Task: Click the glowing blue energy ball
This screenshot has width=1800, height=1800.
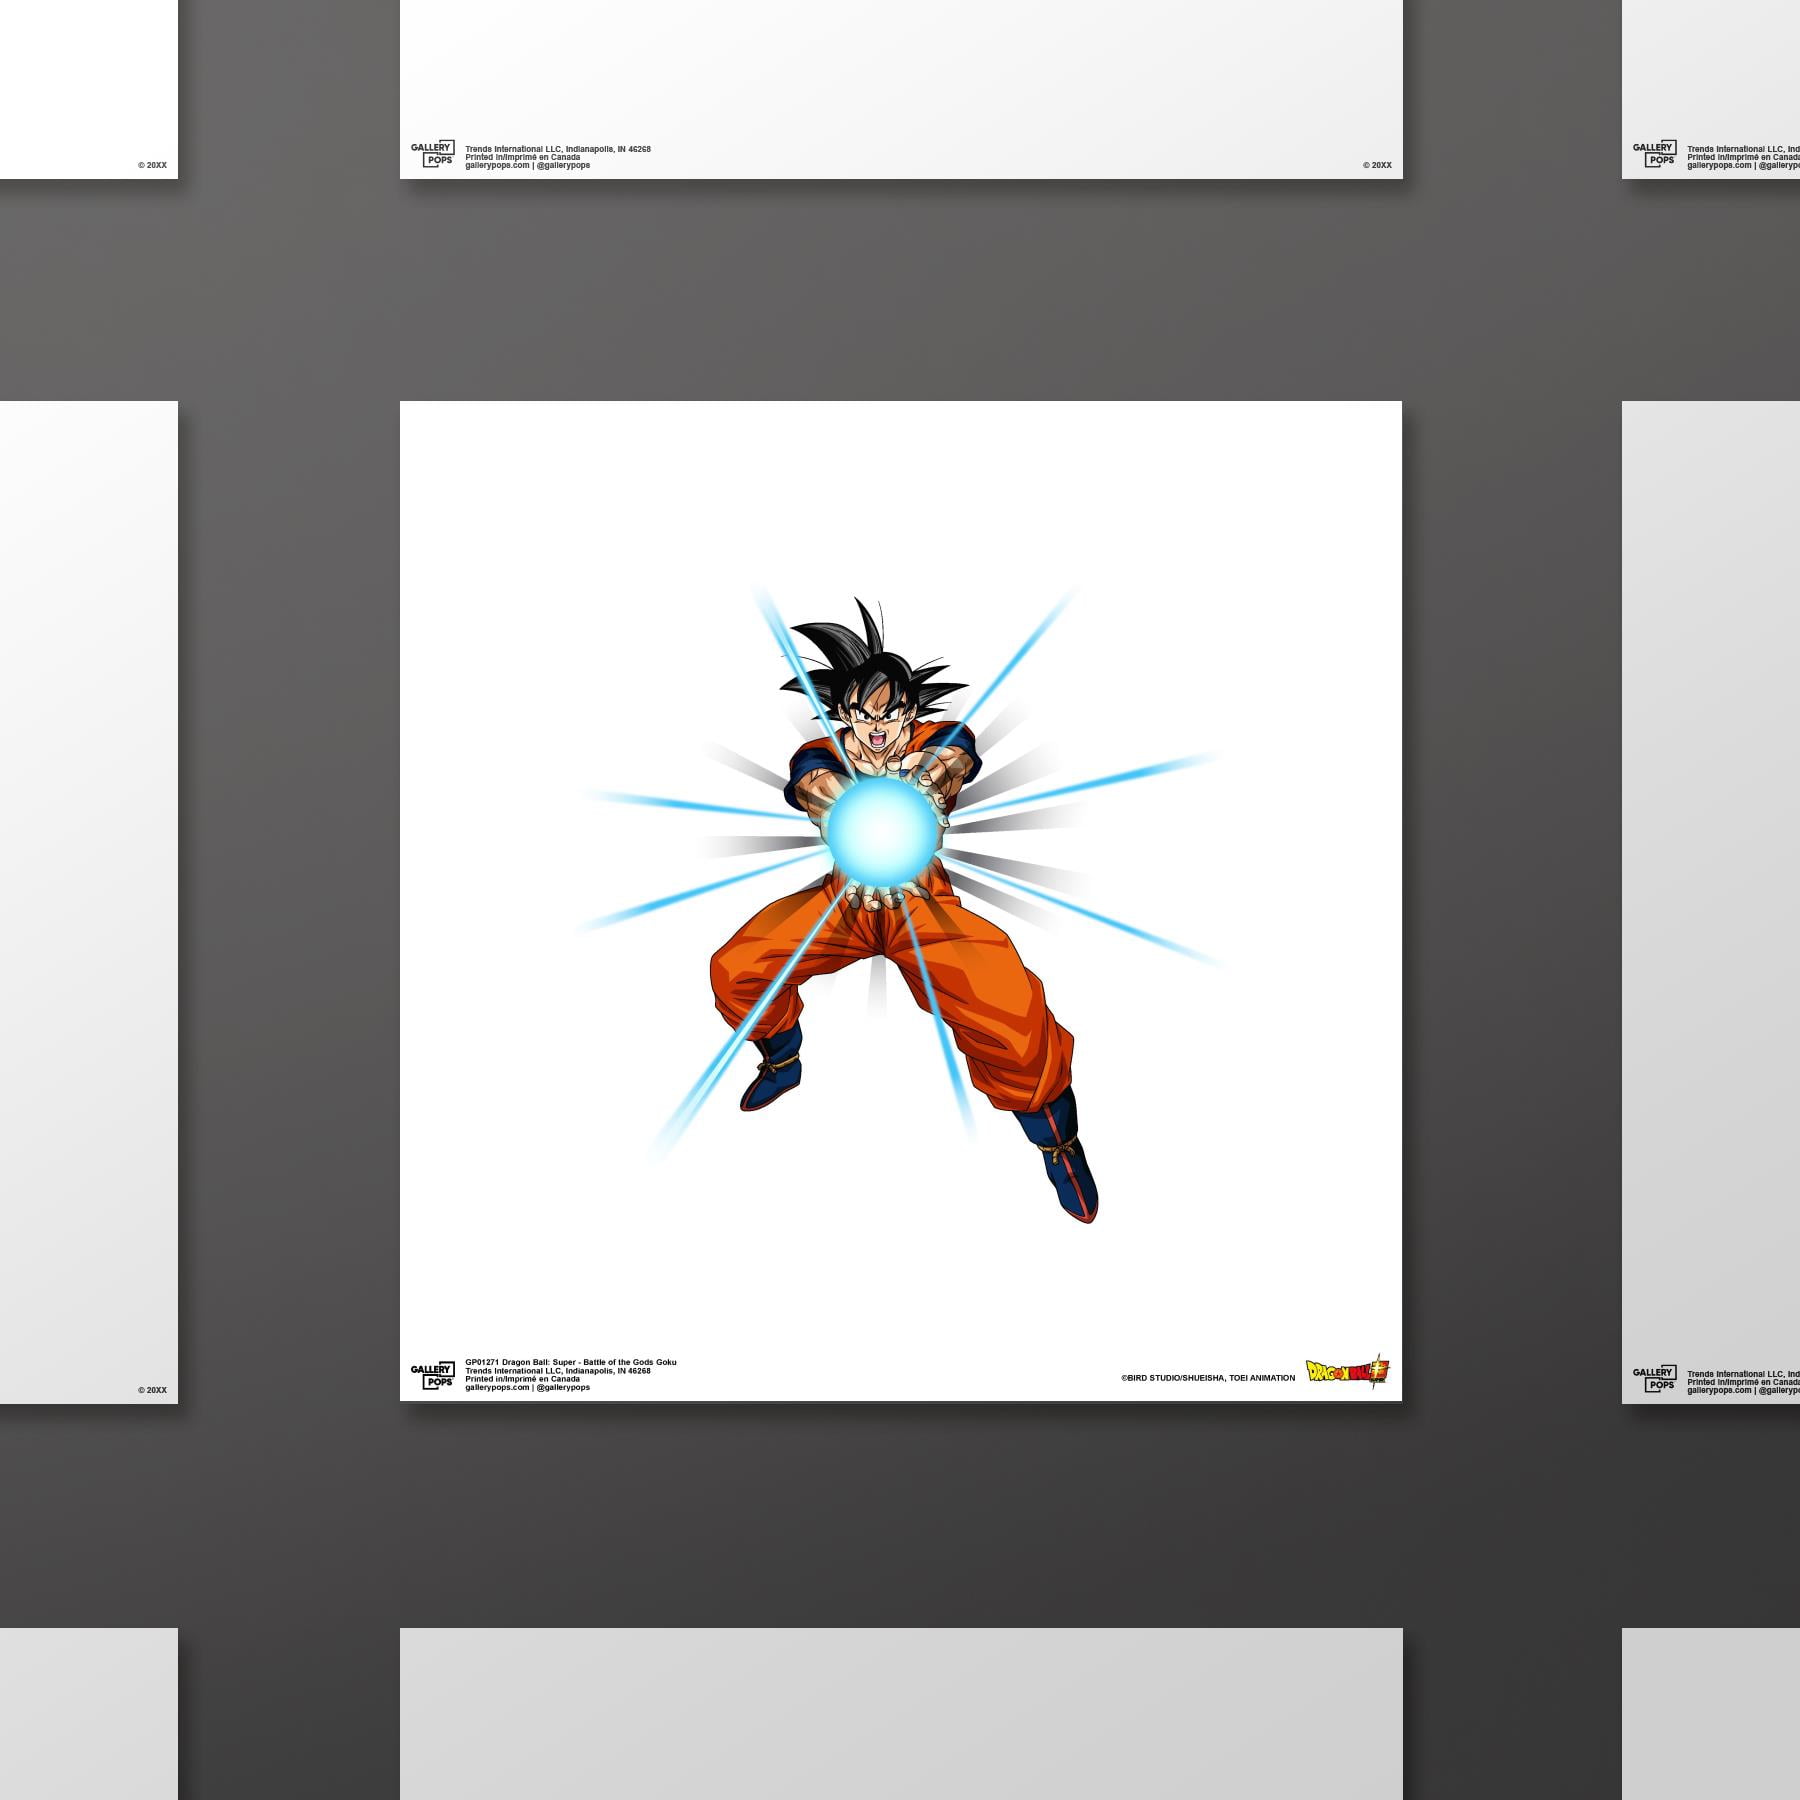Action: [881, 828]
